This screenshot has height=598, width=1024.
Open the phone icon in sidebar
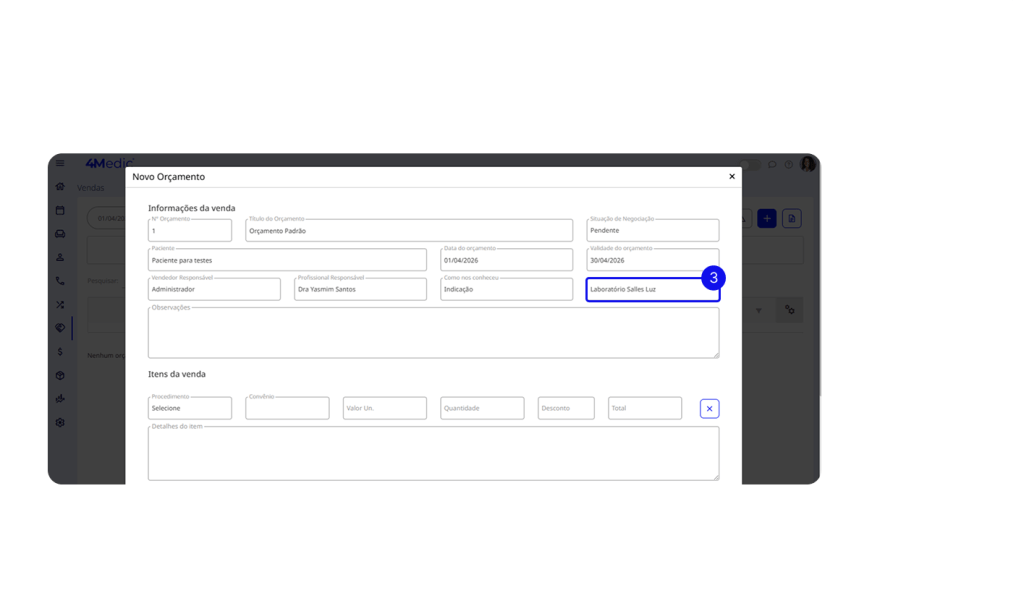(x=60, y=281)
